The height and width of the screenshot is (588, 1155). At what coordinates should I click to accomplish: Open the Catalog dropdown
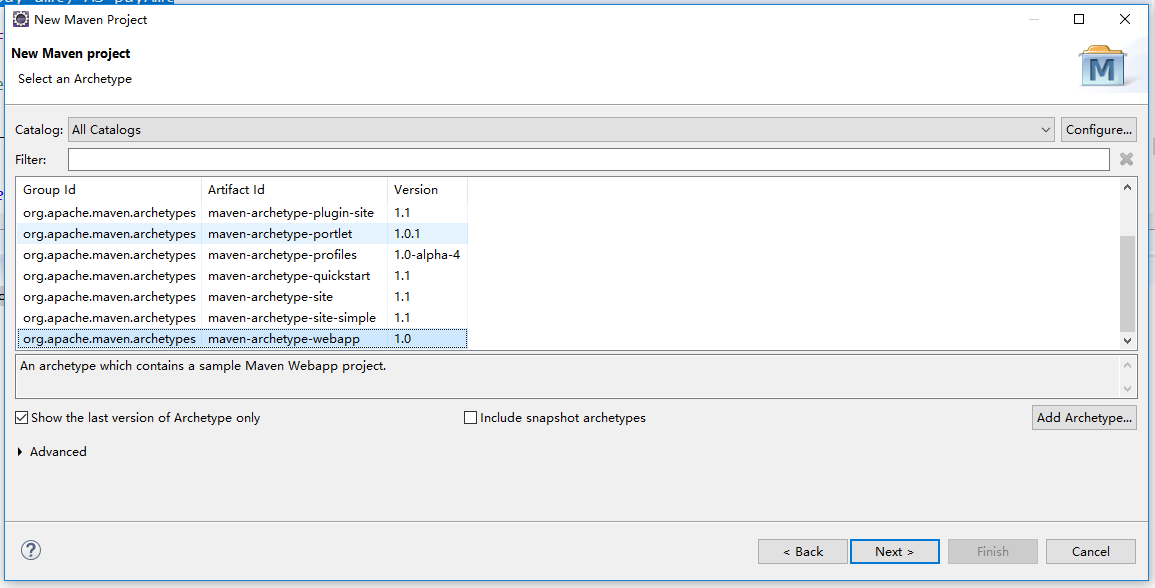pos(561,130)
